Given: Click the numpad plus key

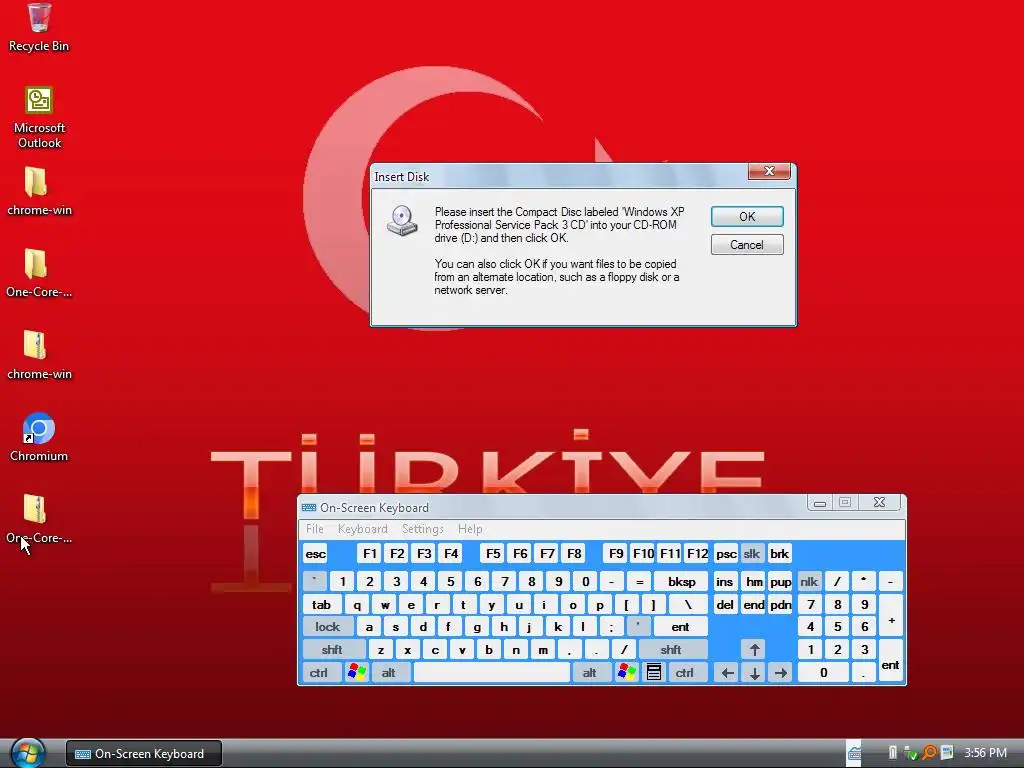Looking at the screenshot, I should tap(891, 615).
